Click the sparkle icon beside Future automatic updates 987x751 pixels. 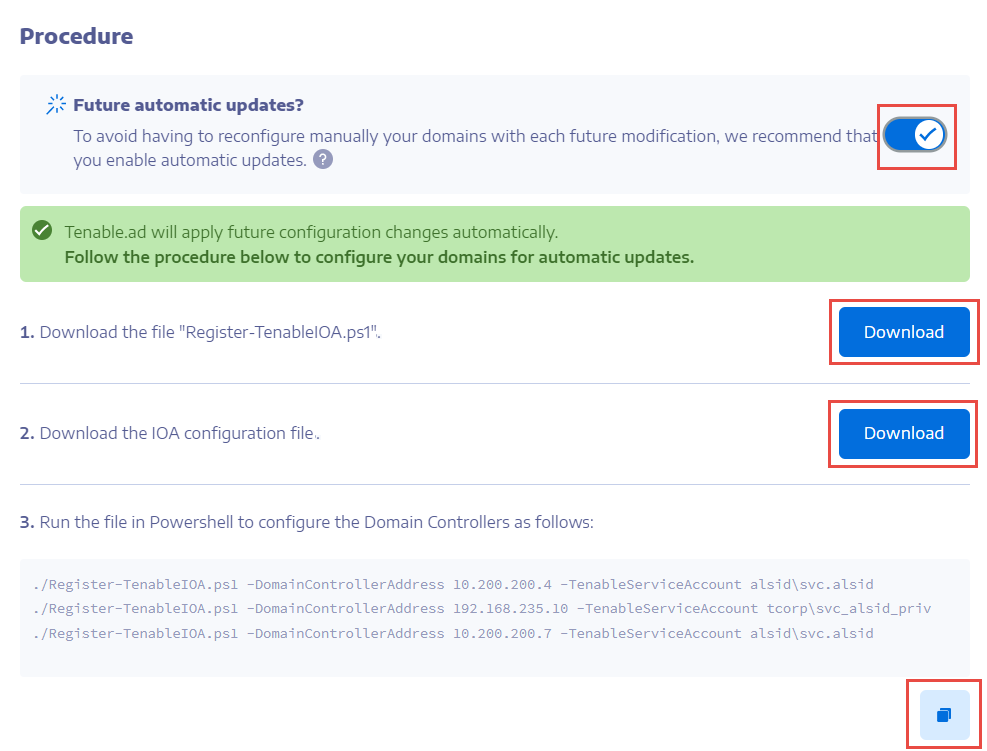56,105
